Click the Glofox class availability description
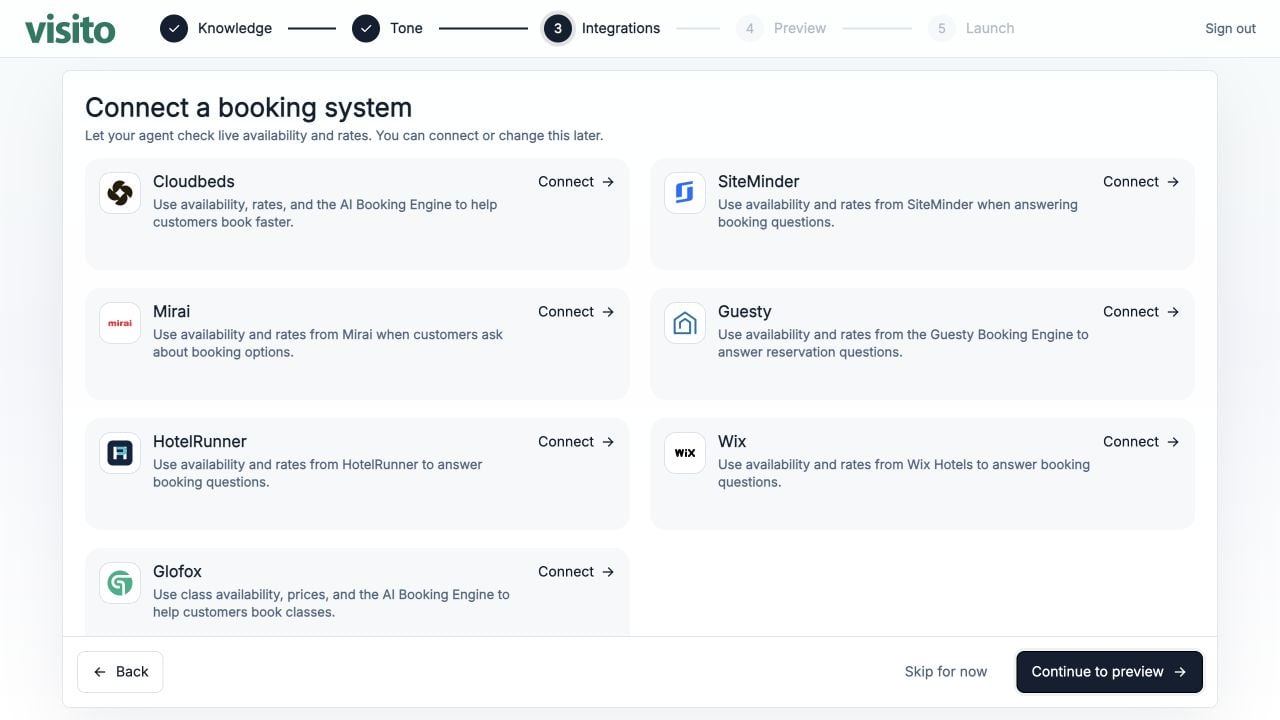This screenshot has width=1280, height=720. point(331,603)
